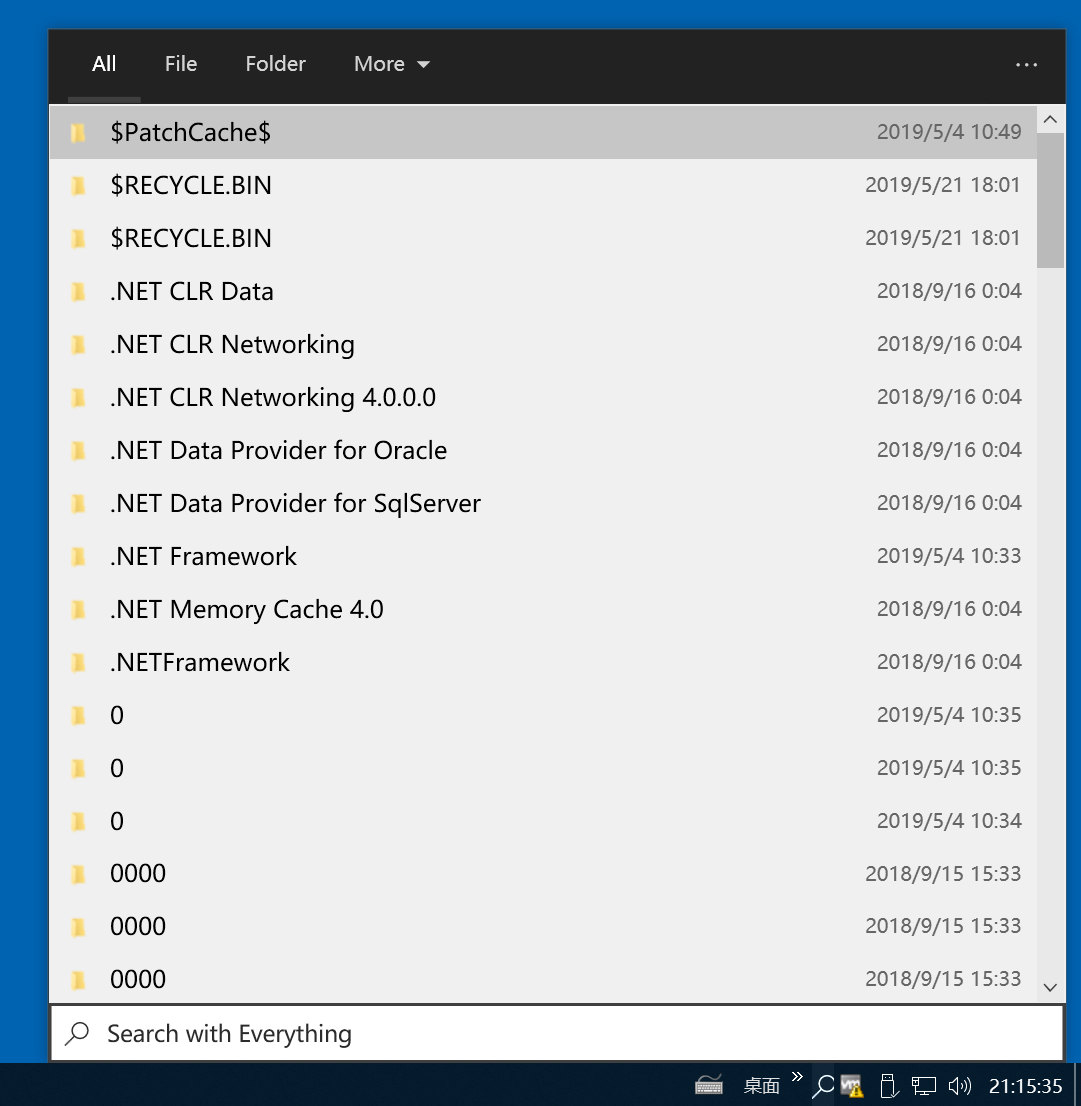
Task: Switch to the Folder filter tab
Action: [275, 64]
